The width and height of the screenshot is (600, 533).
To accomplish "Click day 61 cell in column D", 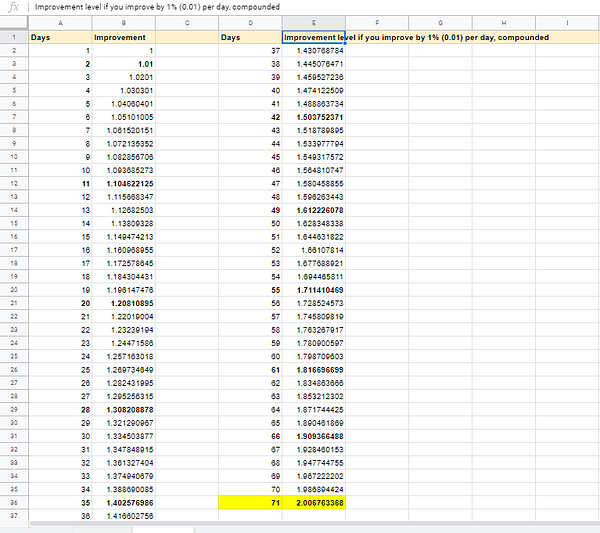I will tap(250, 370).
